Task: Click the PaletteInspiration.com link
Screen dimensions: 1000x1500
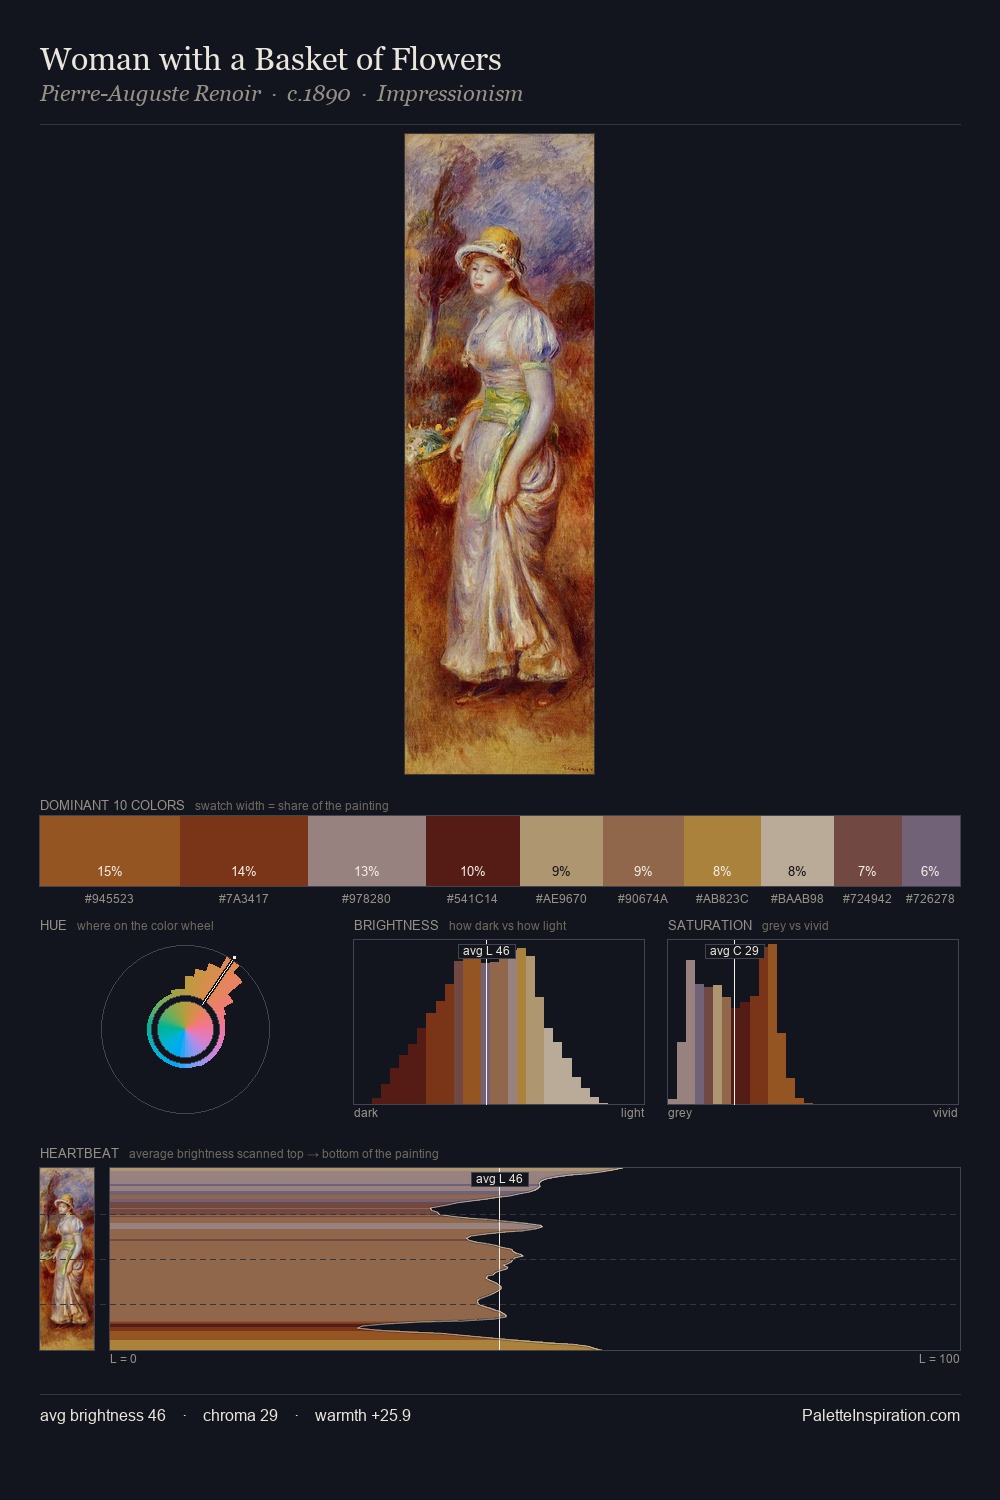Action: (881, 1415)
